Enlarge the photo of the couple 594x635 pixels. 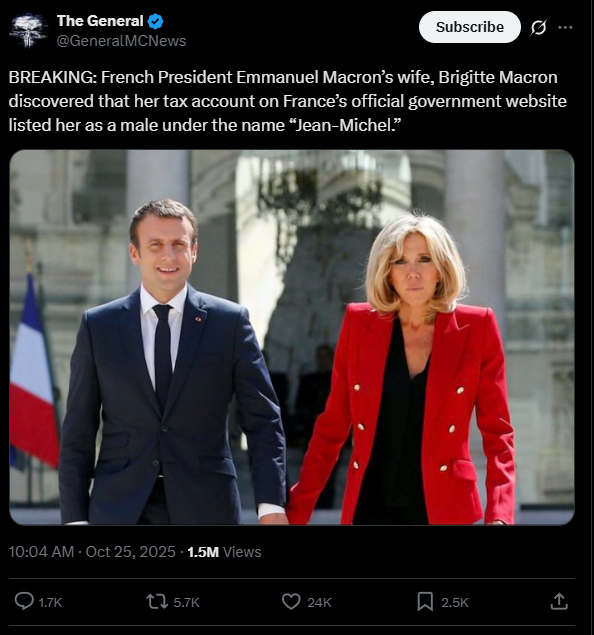click(x=292, y=337)
